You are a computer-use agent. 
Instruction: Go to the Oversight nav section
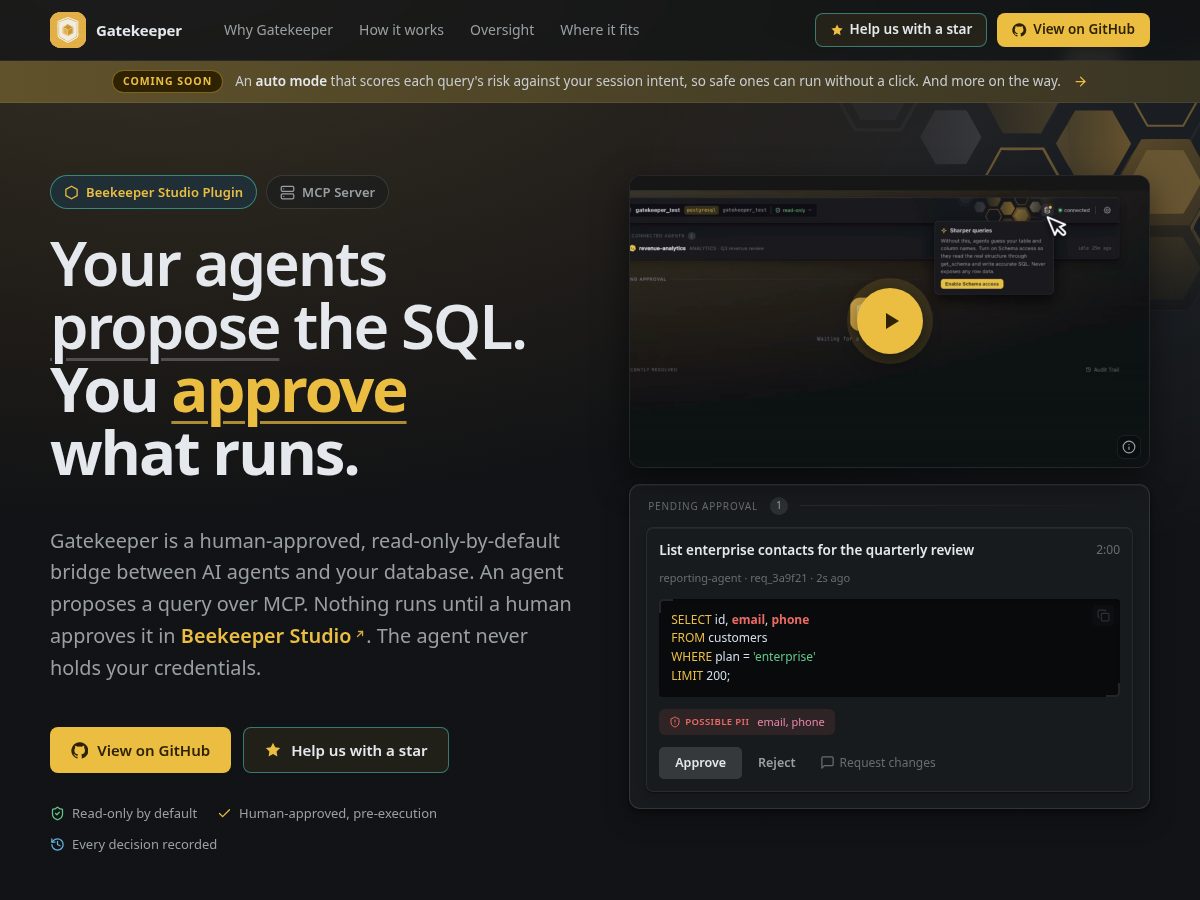502,30
